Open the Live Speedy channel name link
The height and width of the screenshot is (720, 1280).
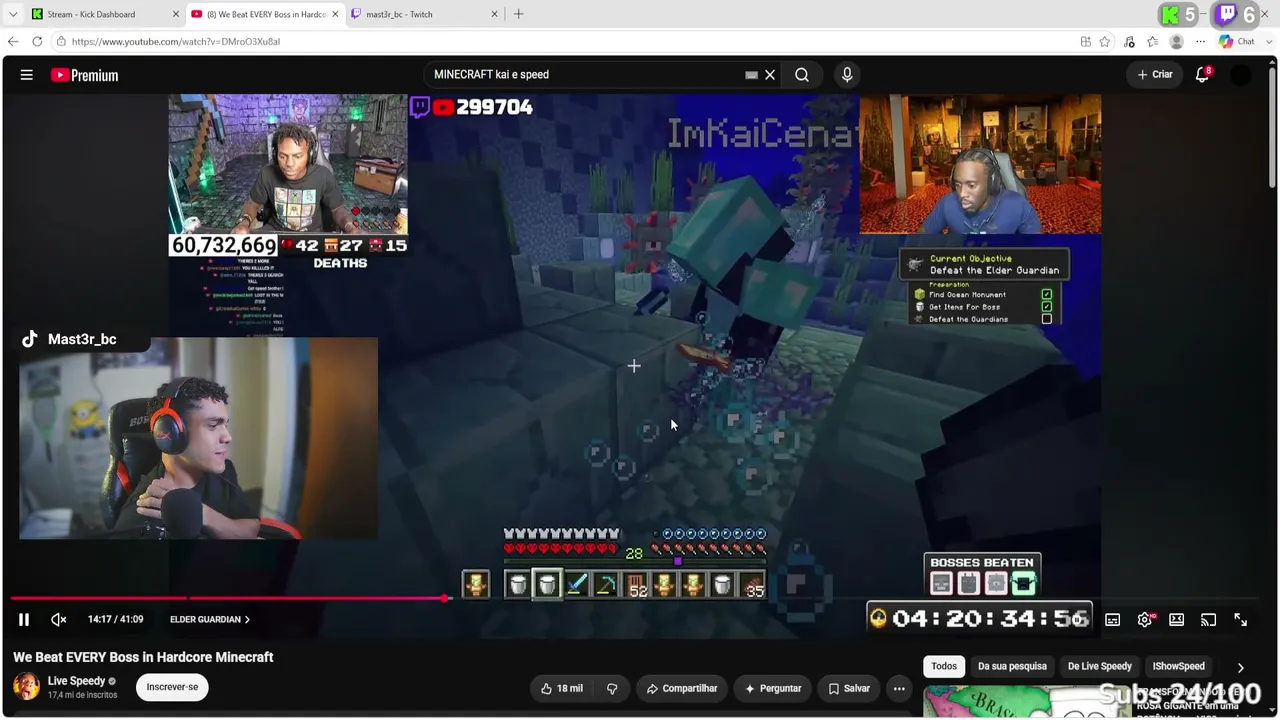pos(76,681)
